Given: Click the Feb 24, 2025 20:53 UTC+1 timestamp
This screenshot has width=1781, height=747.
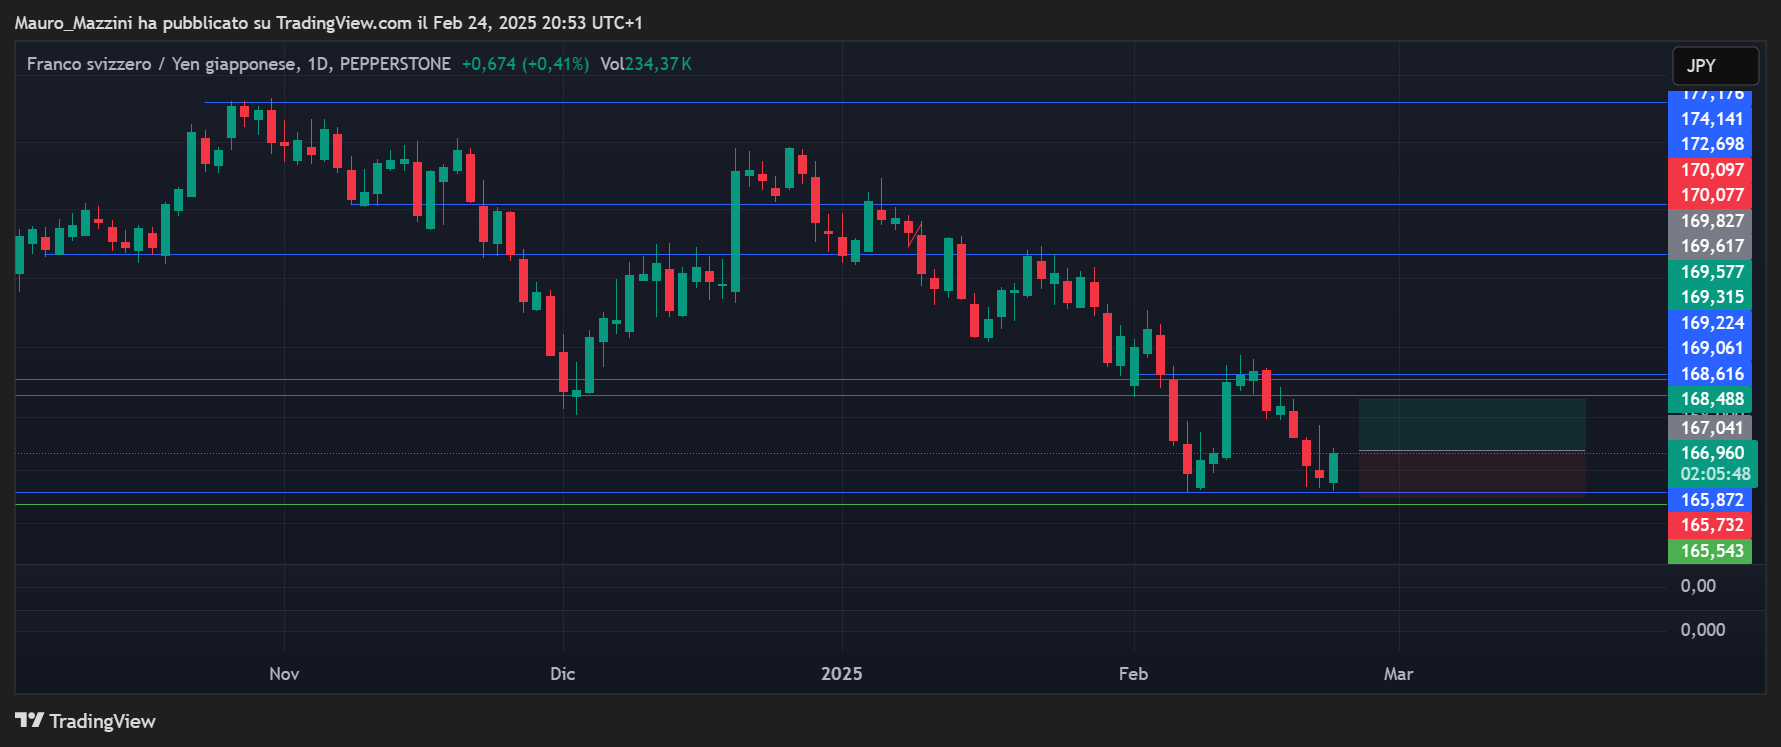Looking at the screenshot, I should [x=538, y=22].
